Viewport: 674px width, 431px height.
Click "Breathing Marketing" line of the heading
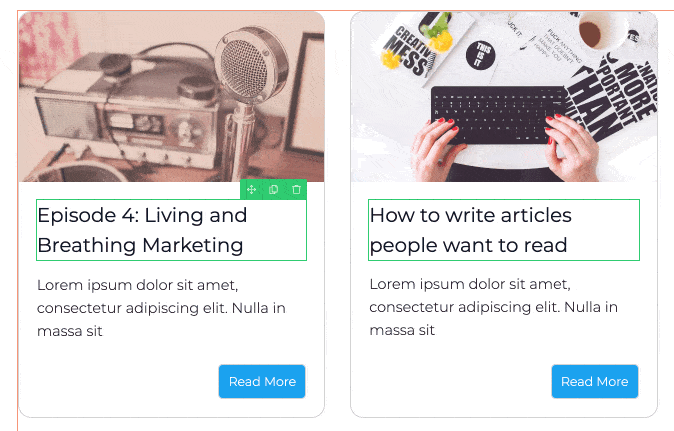(140, 245)
